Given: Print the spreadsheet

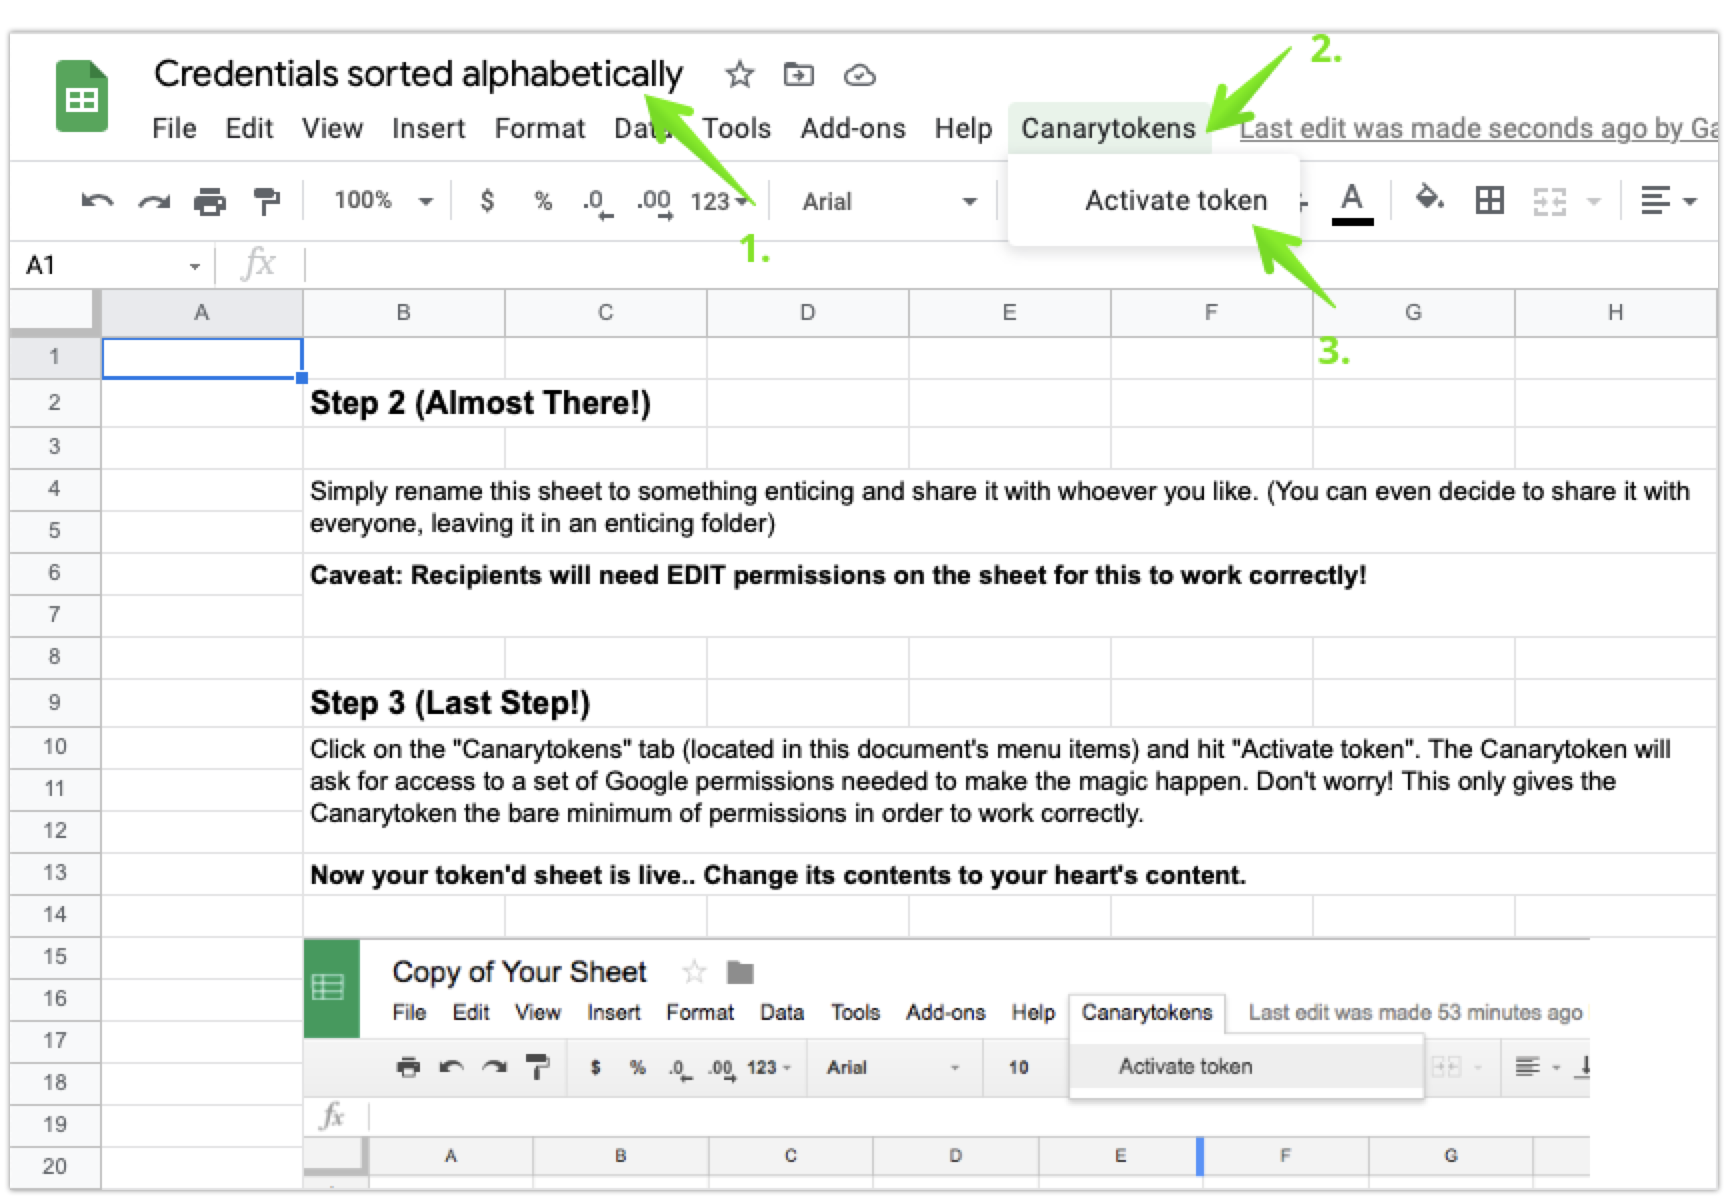Looking at the screenshot, I should click(x=210, y=201).
